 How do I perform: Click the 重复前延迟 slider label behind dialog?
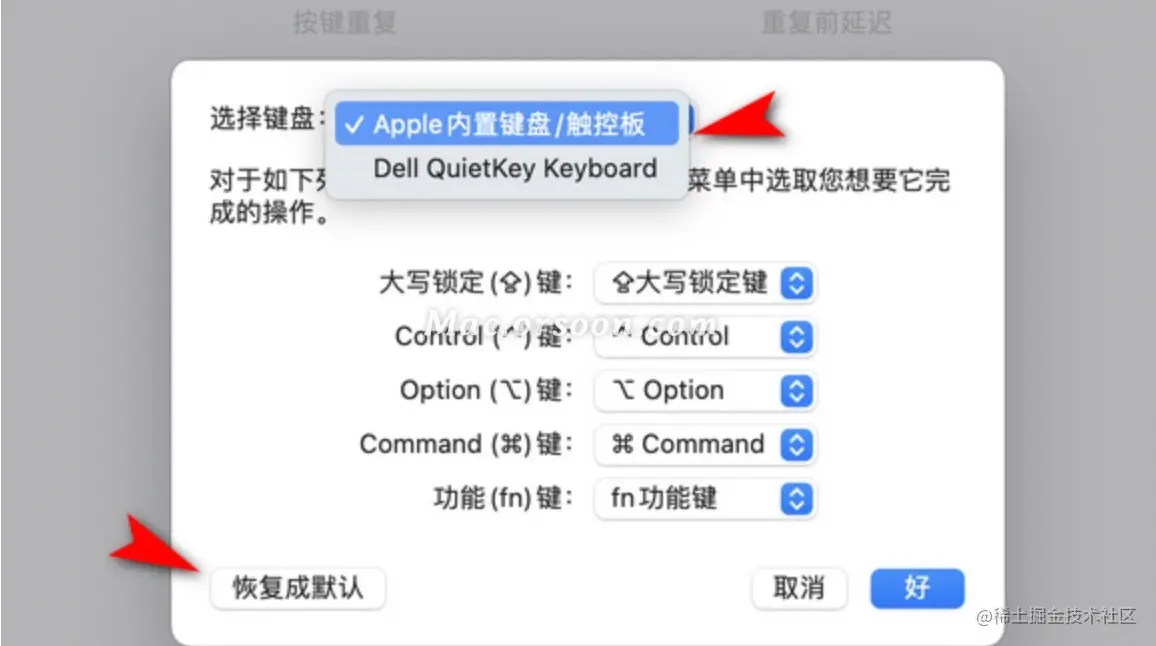(x=826, y=22)
